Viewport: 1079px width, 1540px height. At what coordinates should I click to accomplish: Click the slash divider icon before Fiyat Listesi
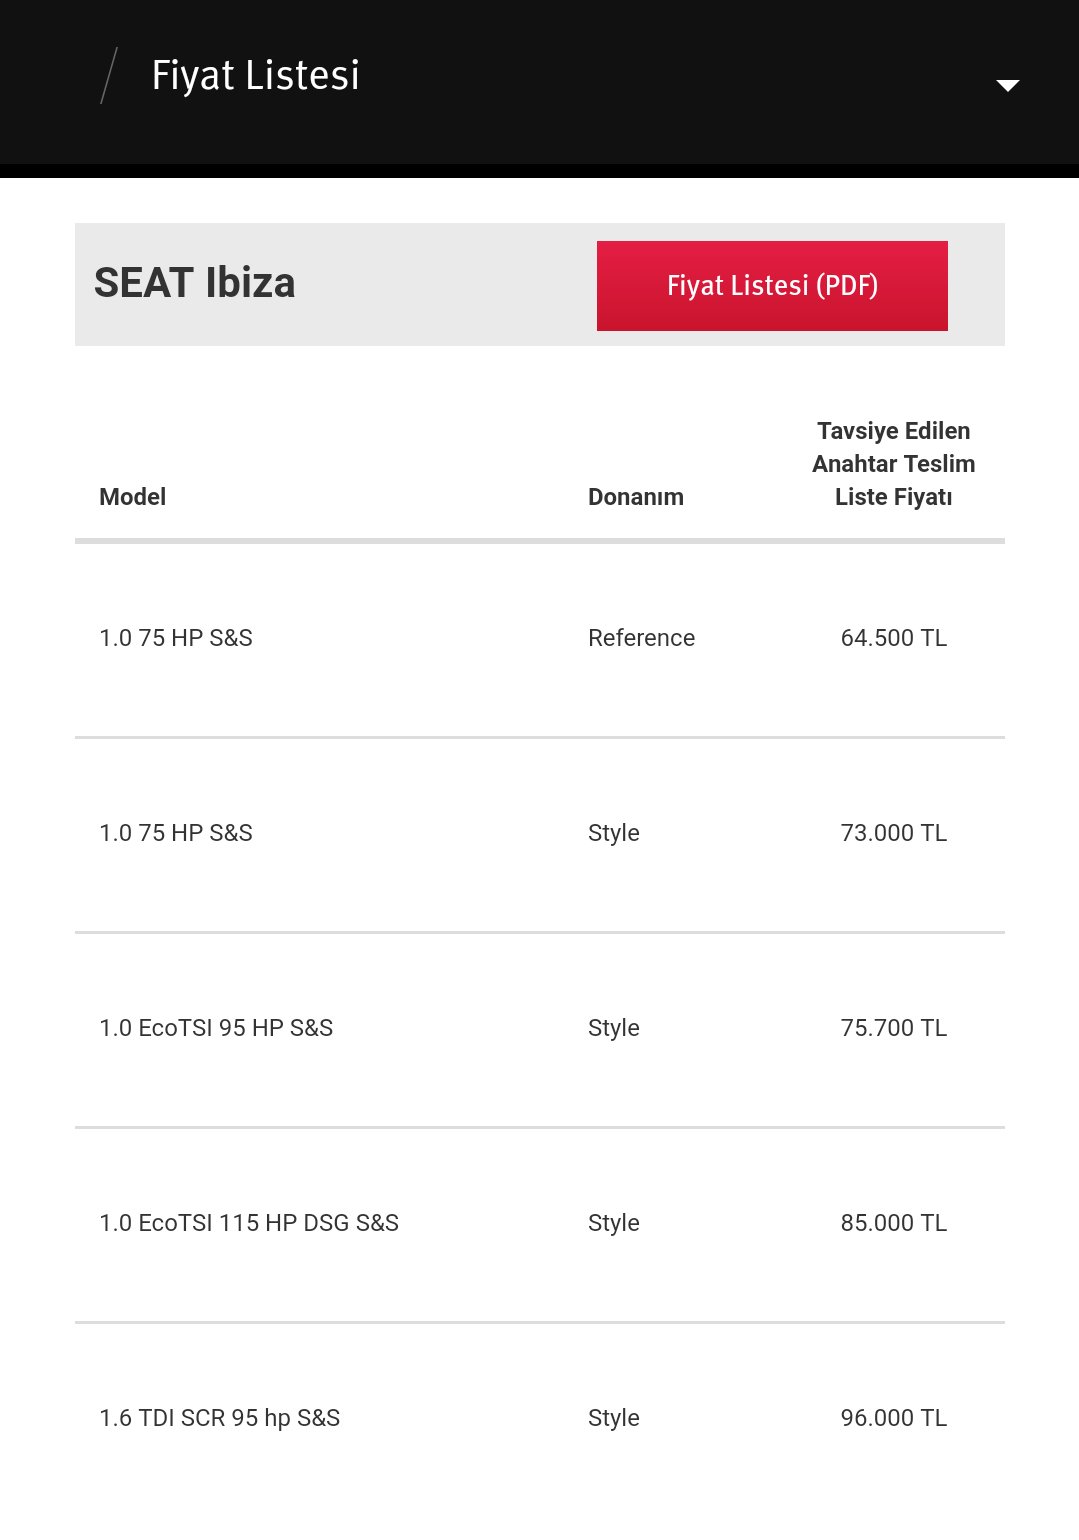coord(109,76)
